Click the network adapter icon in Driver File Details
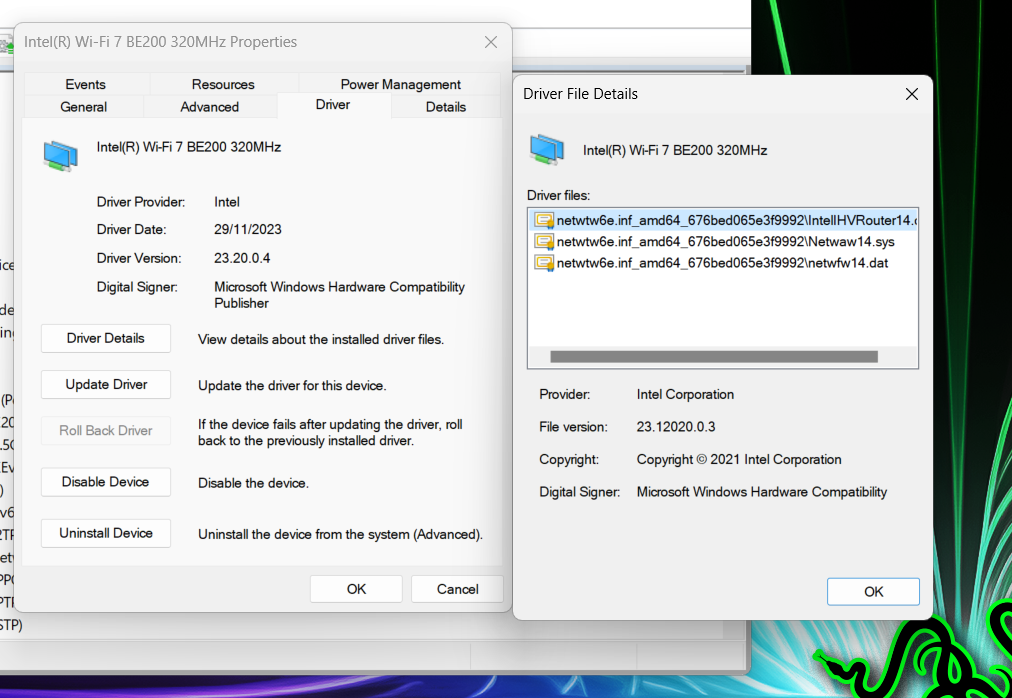Viewport: 1012px width, 698px height. coord(547,149)
